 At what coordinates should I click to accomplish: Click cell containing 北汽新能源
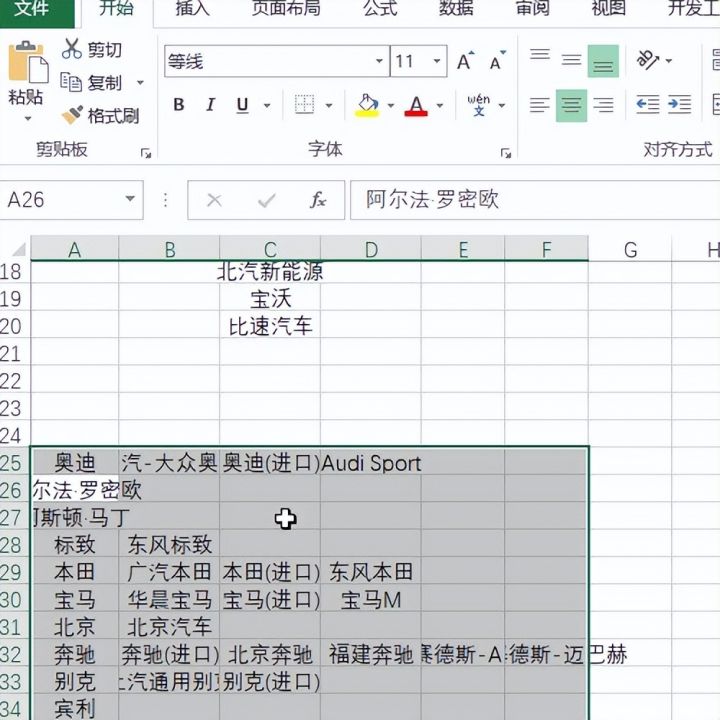(270, 271)
